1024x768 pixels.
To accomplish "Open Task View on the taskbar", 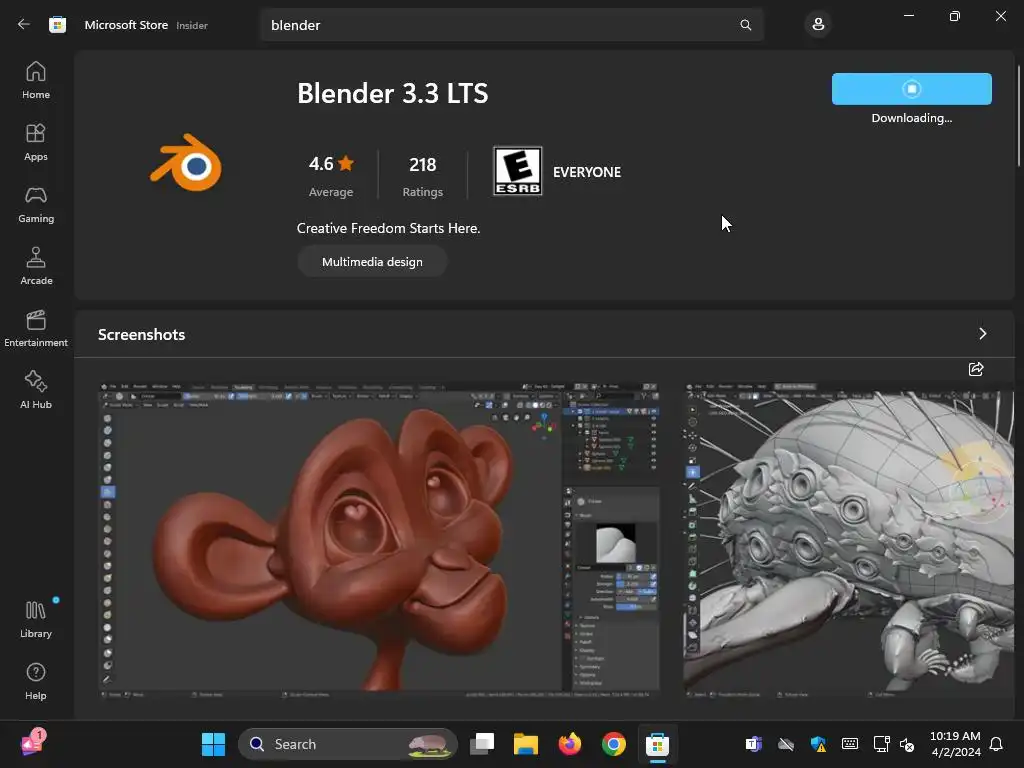I will pos(482,744).
